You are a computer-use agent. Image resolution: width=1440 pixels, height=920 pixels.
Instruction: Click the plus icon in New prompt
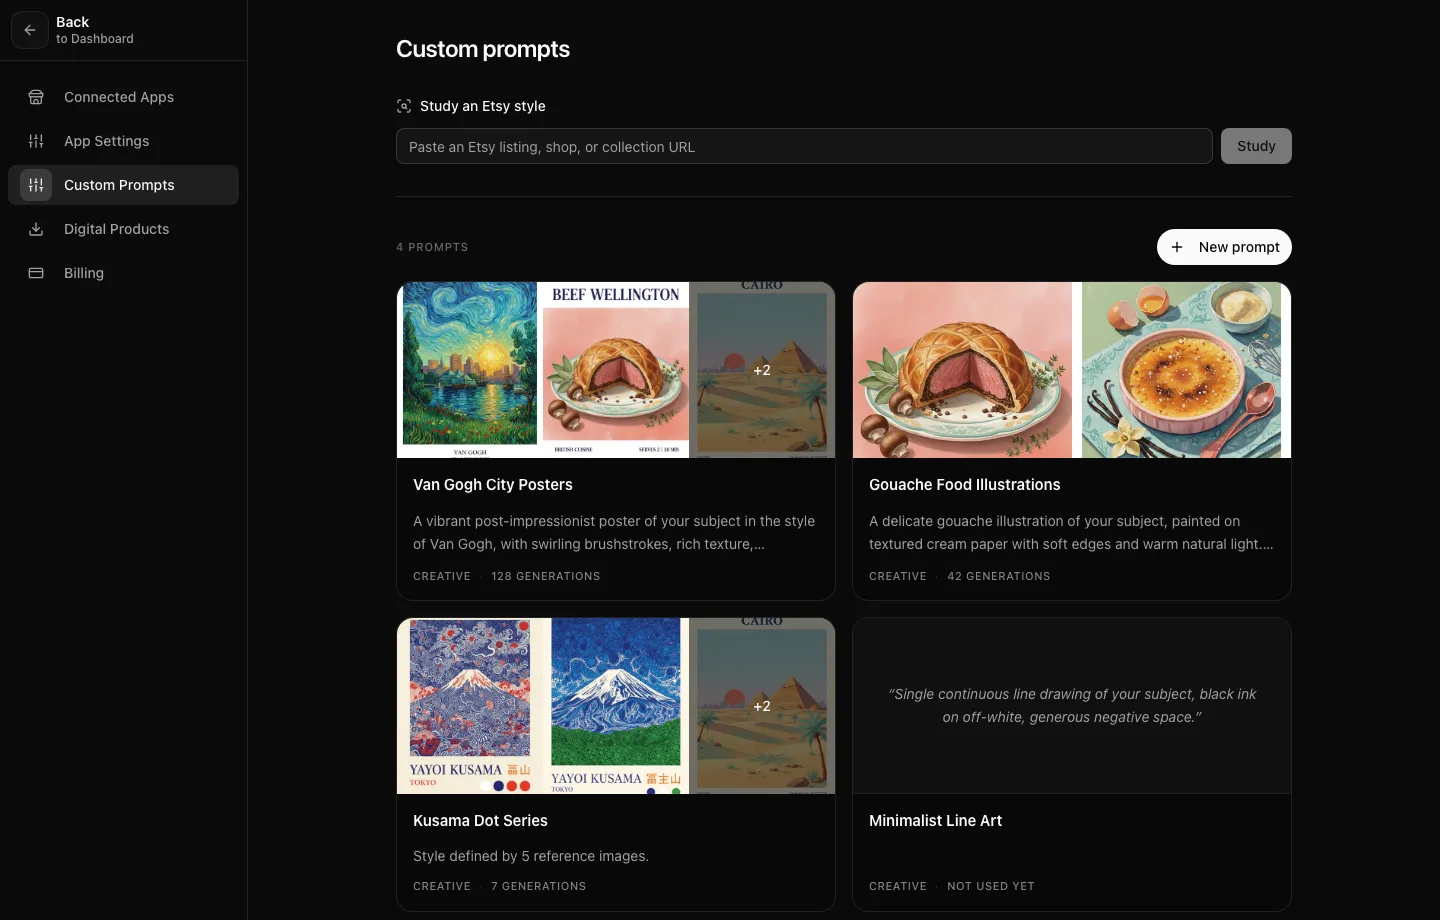tap(1177, 247)
